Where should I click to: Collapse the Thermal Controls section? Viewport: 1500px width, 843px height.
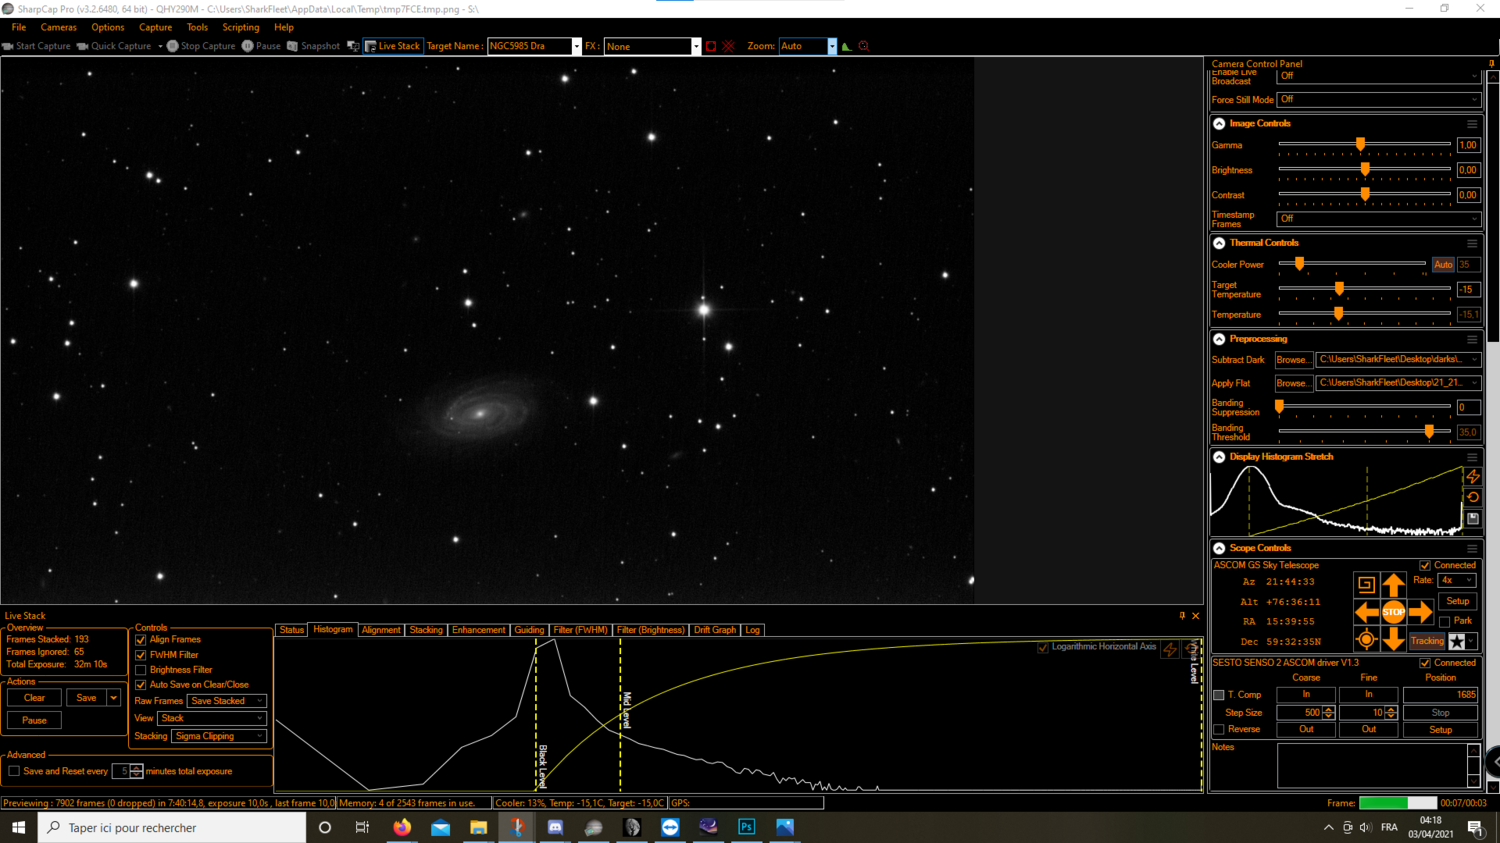(x=1218, y=242)
